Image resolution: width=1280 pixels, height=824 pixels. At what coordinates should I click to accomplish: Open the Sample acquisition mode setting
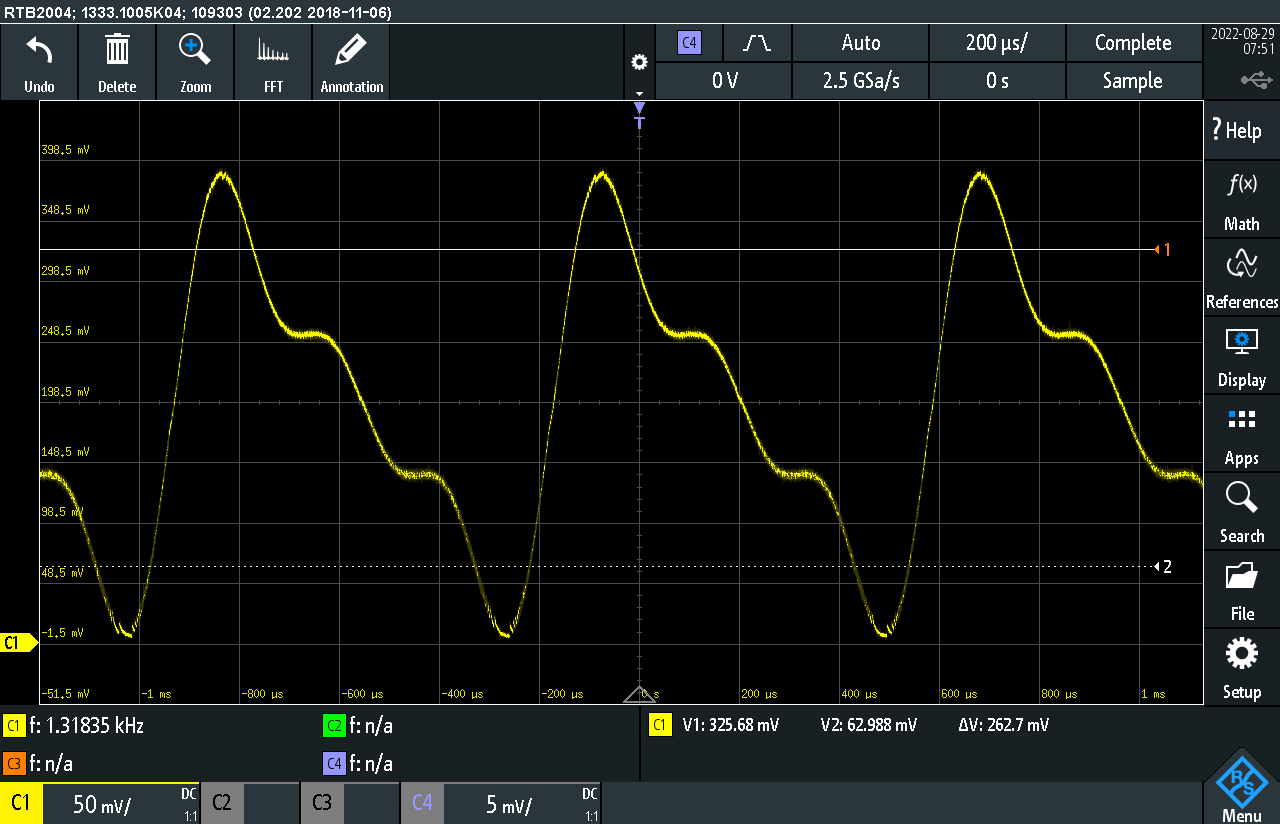coord(1133,81)
